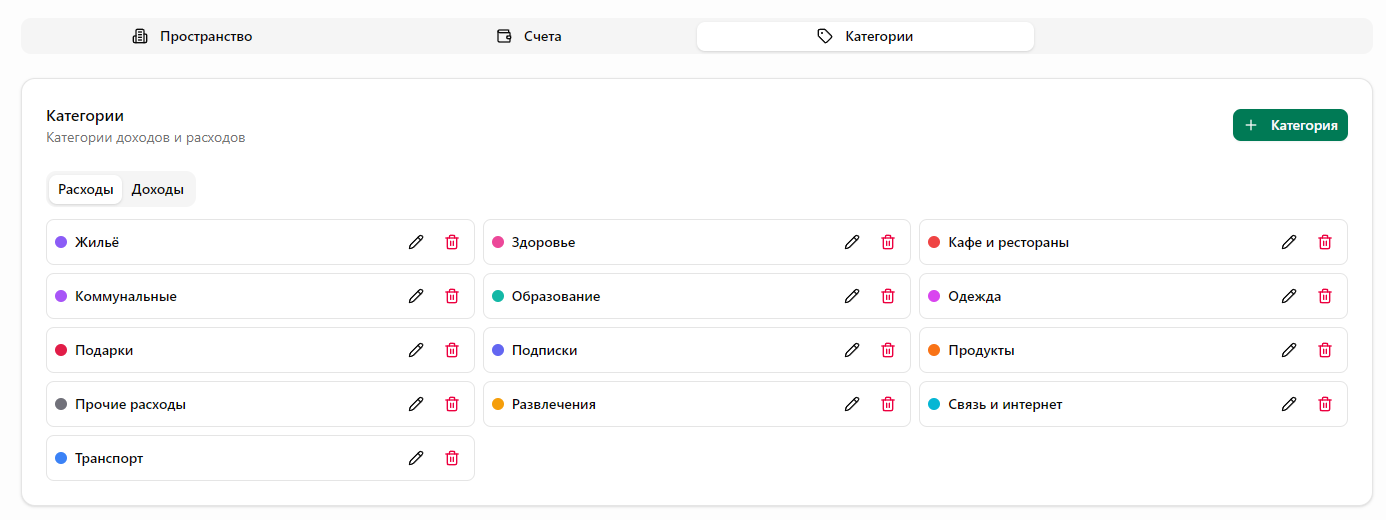Click the pink dot beside Здоровье
The image size is (1386, 520).
tap(498, 242)
